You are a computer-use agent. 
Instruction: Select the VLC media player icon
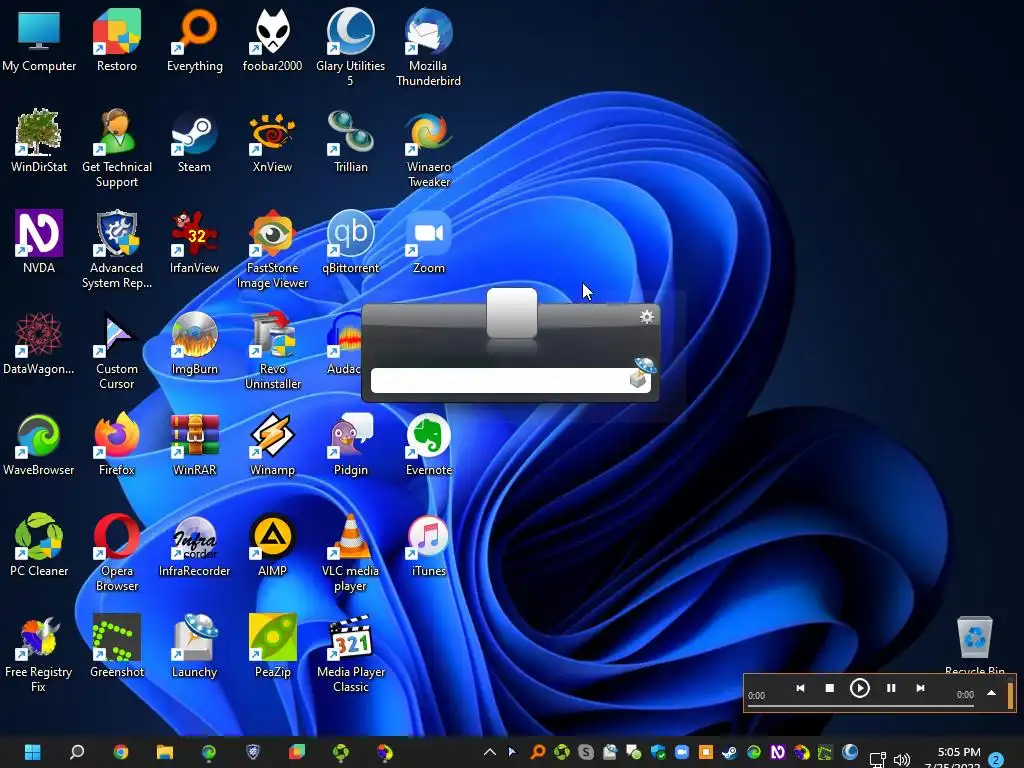pos(351,552)
